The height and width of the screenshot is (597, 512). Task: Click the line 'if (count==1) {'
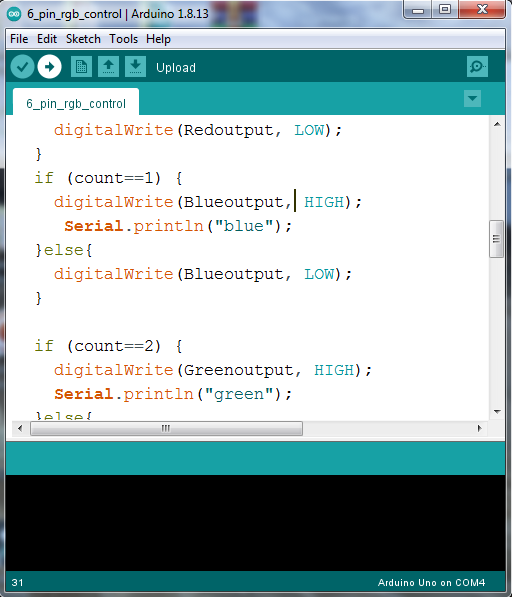[x=108, y=178]
